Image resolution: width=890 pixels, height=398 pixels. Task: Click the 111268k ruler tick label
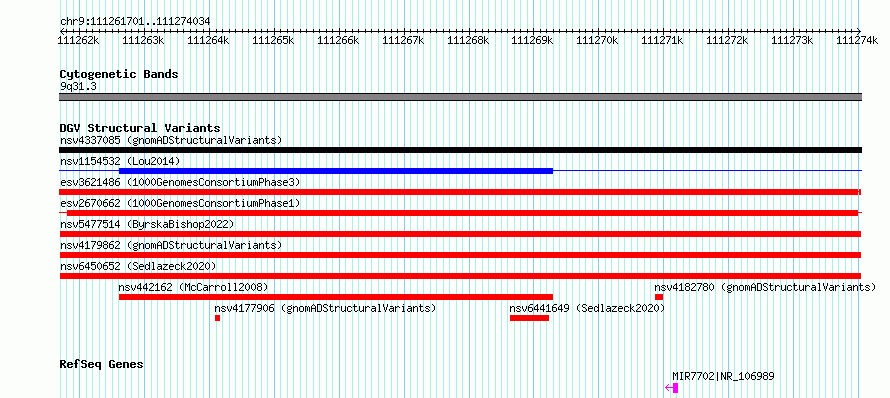pos(468,40)
